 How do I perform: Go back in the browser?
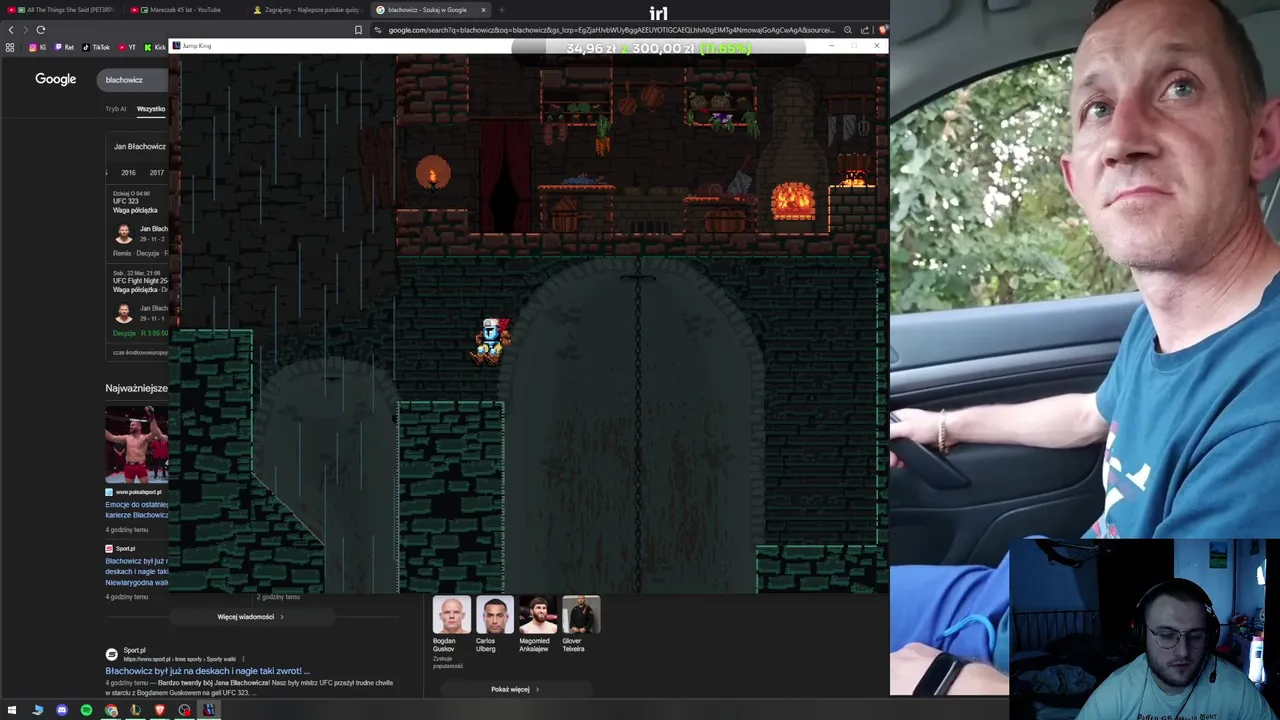click(11, 30)
